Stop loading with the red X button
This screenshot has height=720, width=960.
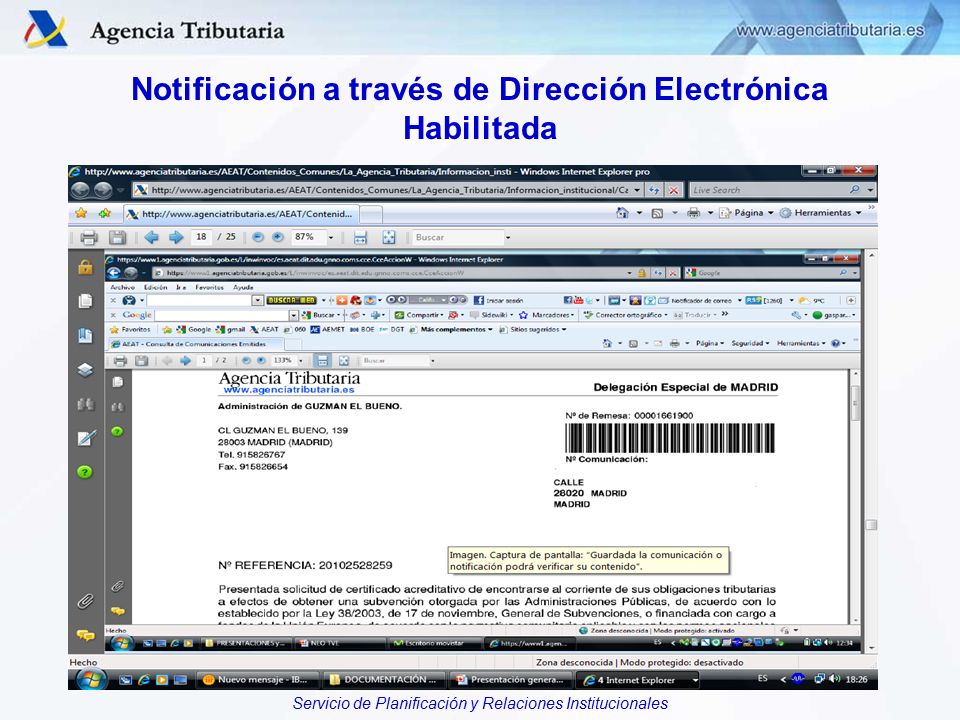tap(673, 190)
